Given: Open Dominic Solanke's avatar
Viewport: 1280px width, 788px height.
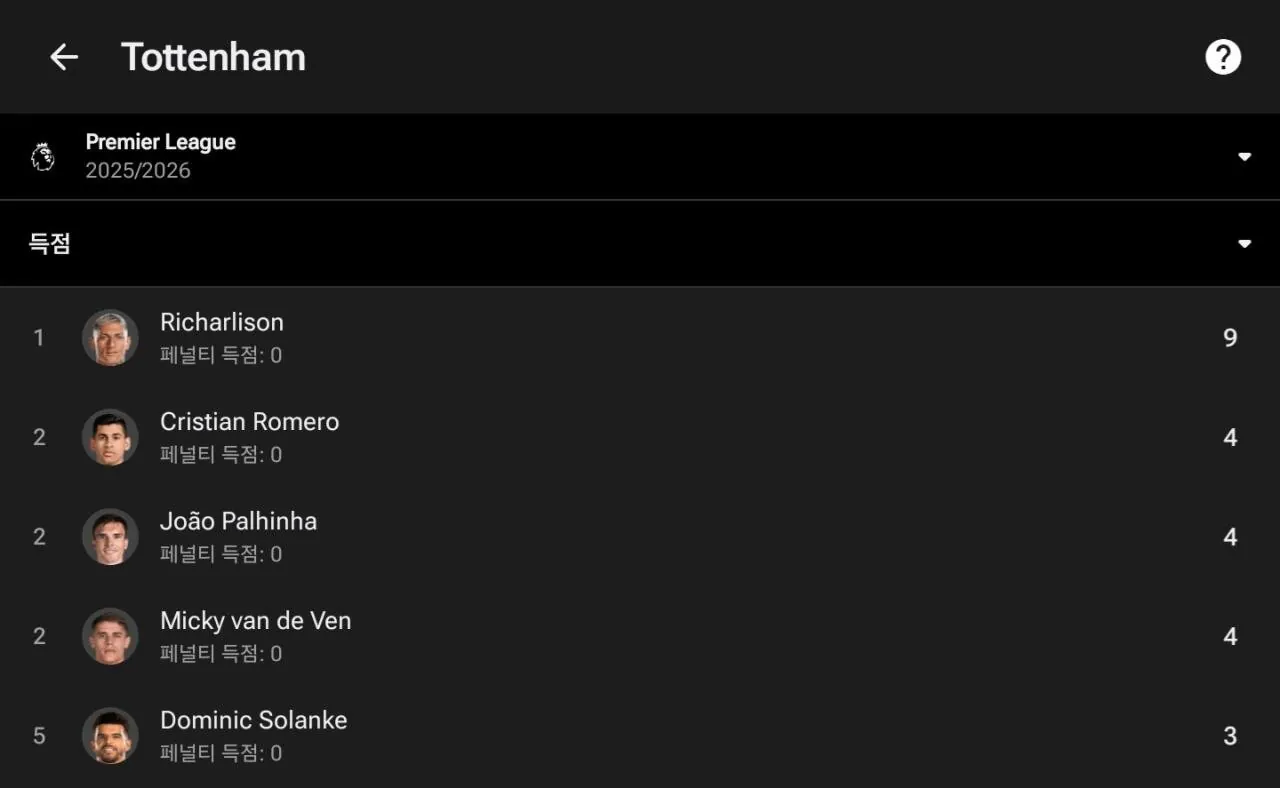Looking at the screenshot, I should pyautogui.click(x=110, y=736).
